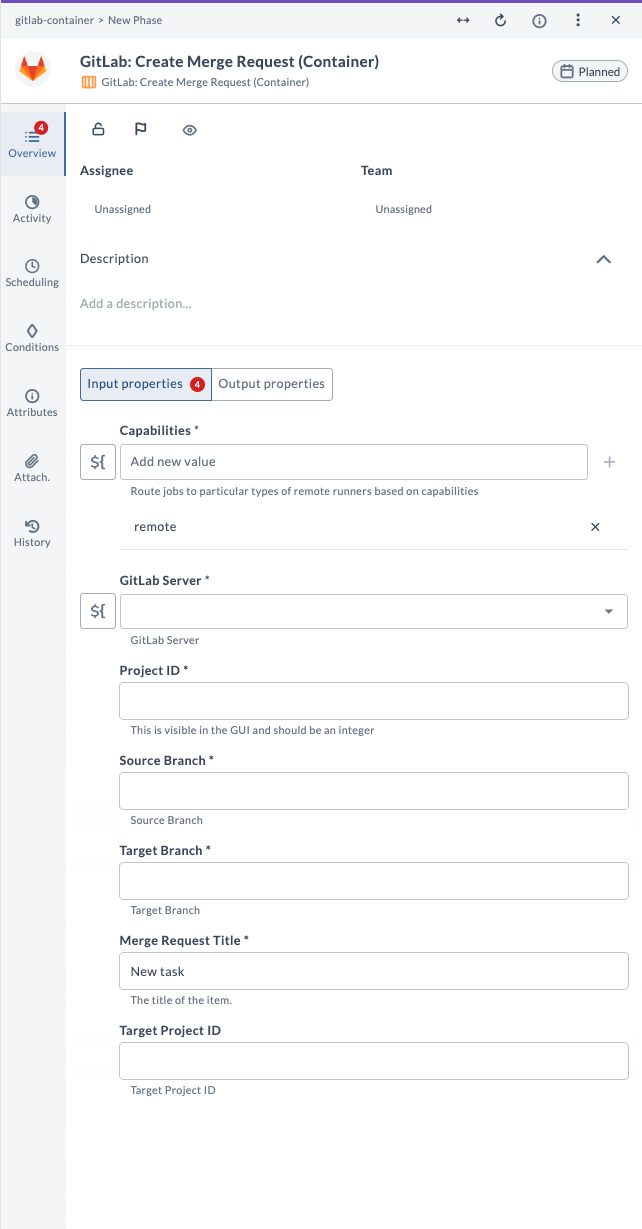
Task: Open the Scheduling sidebar tab
Action: coord(32,273)
